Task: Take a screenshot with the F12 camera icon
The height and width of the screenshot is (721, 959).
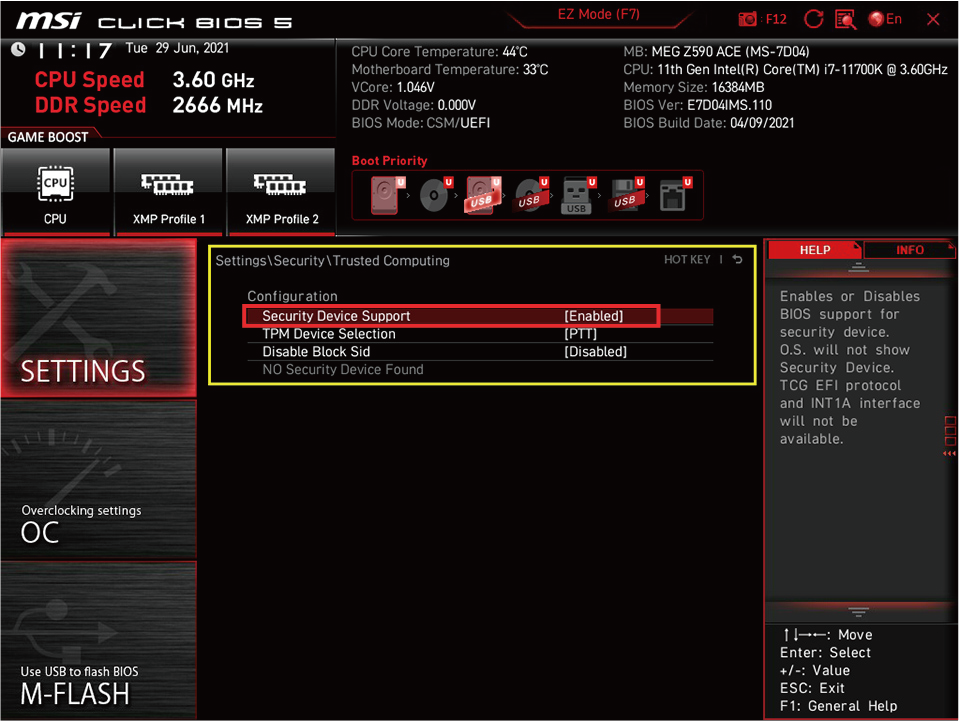Action: (762, 19)
